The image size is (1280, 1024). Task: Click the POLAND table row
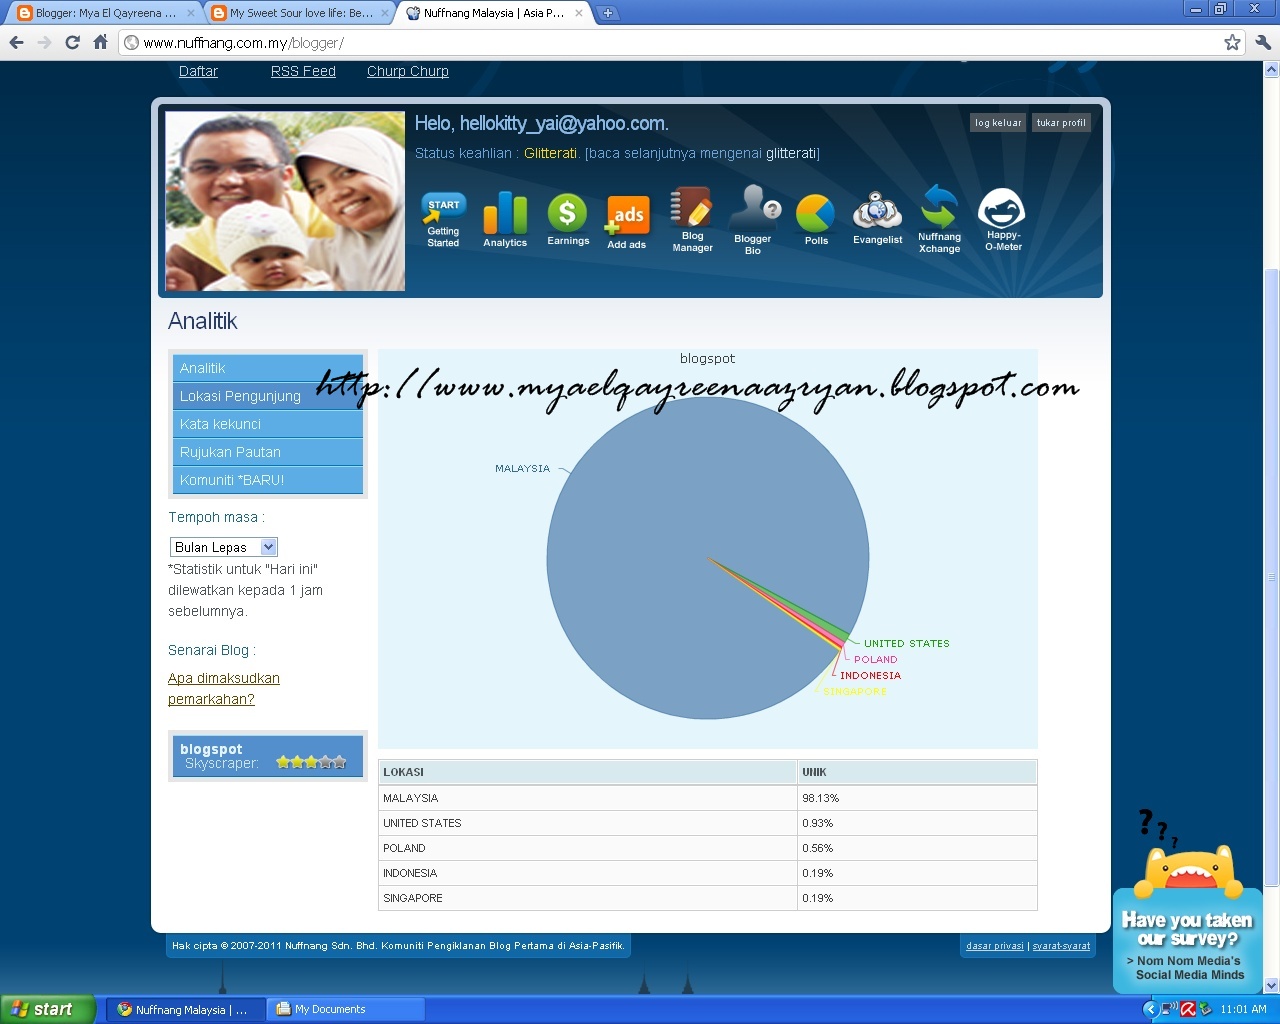coord(708,848)
